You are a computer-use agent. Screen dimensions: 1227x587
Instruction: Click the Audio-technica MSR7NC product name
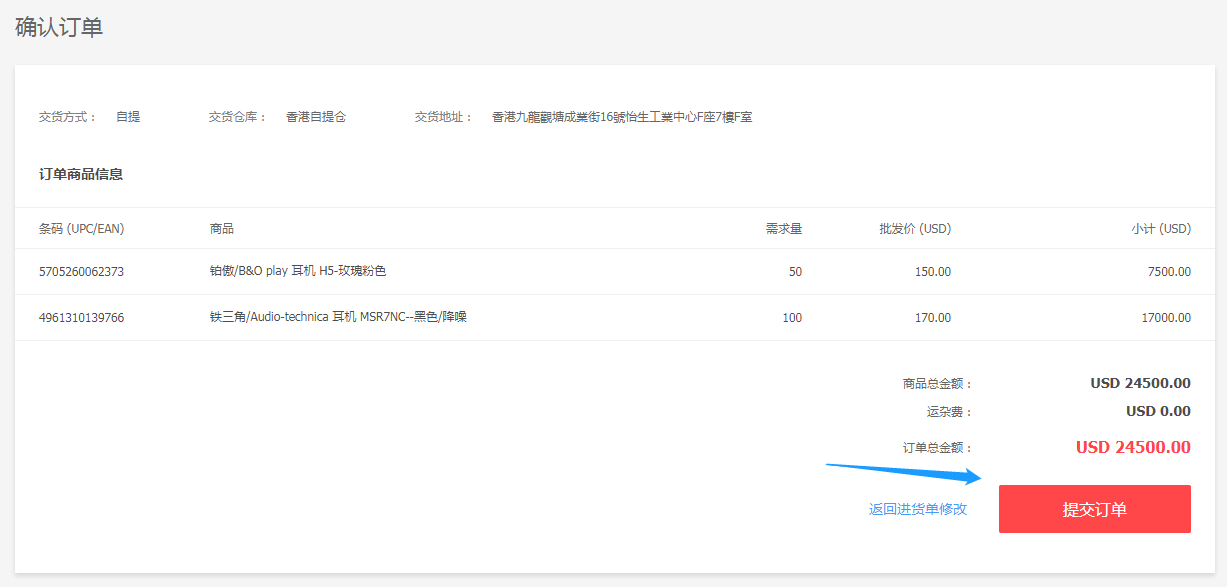click(338, 317)
